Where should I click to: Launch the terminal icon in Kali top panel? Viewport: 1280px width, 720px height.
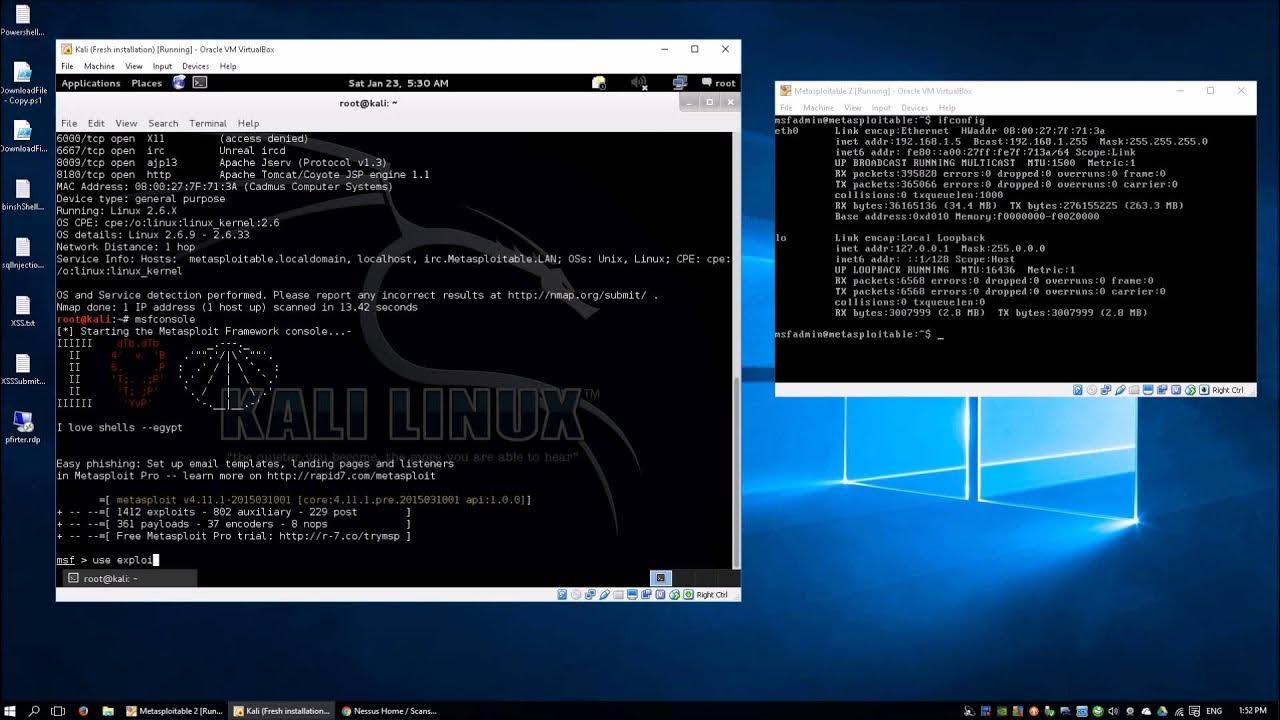pos(200,83)
